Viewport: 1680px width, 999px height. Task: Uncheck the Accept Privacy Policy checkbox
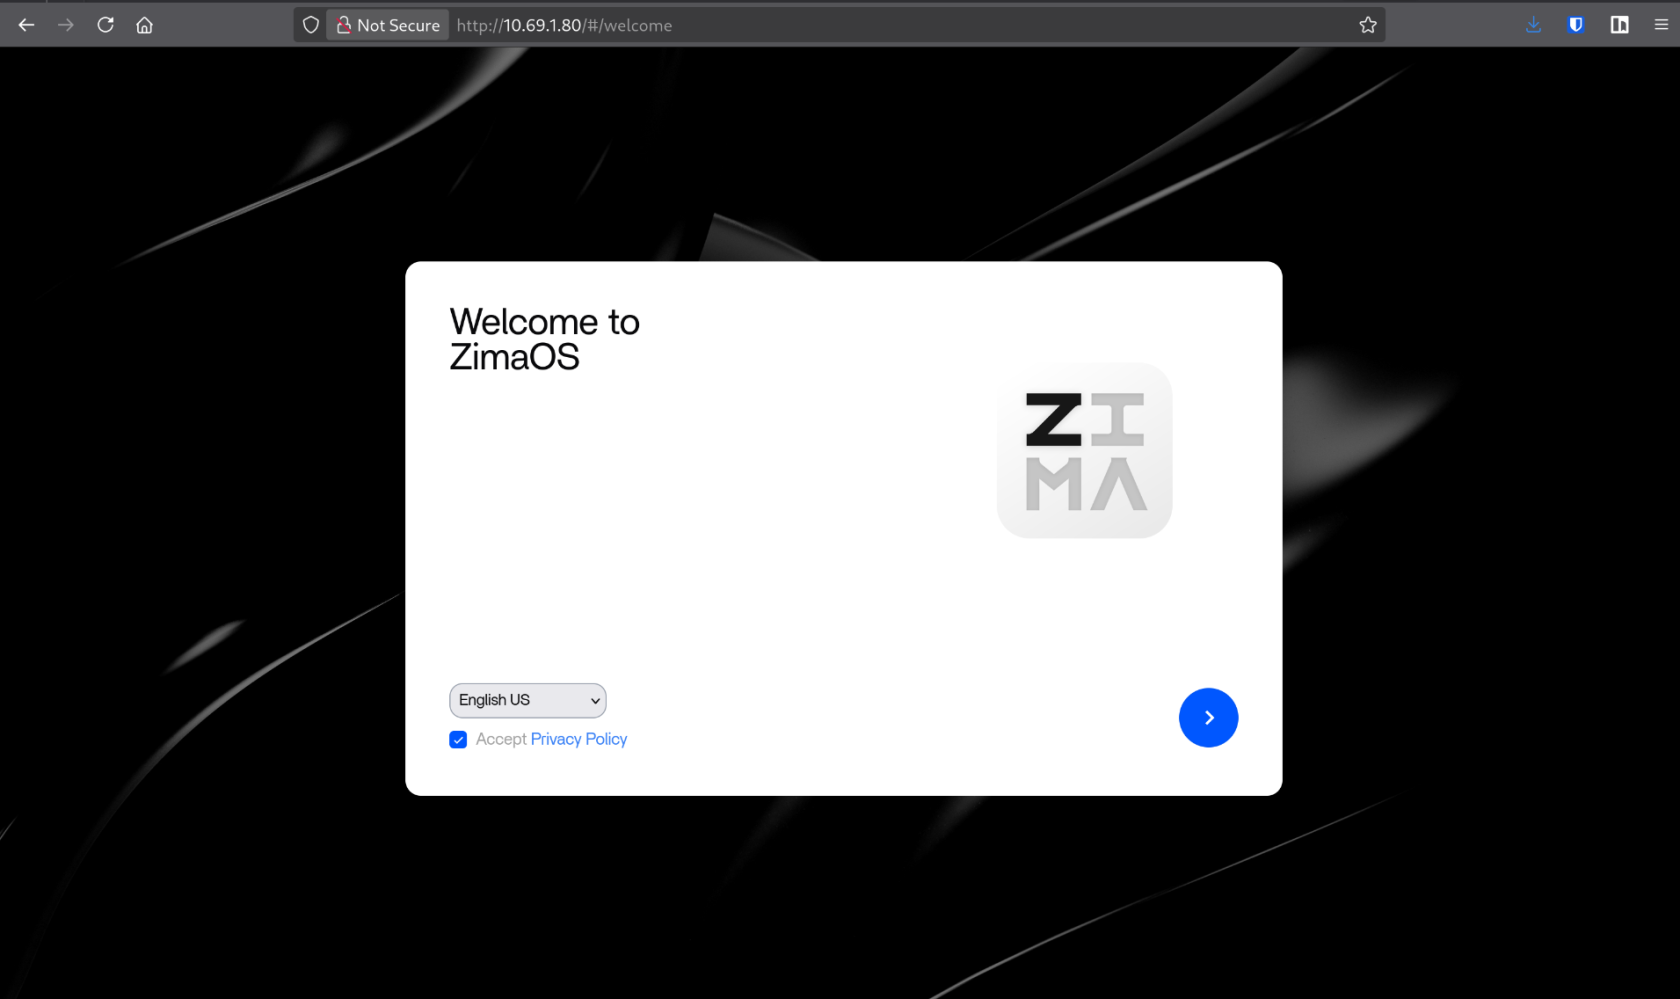click(458, 740)
